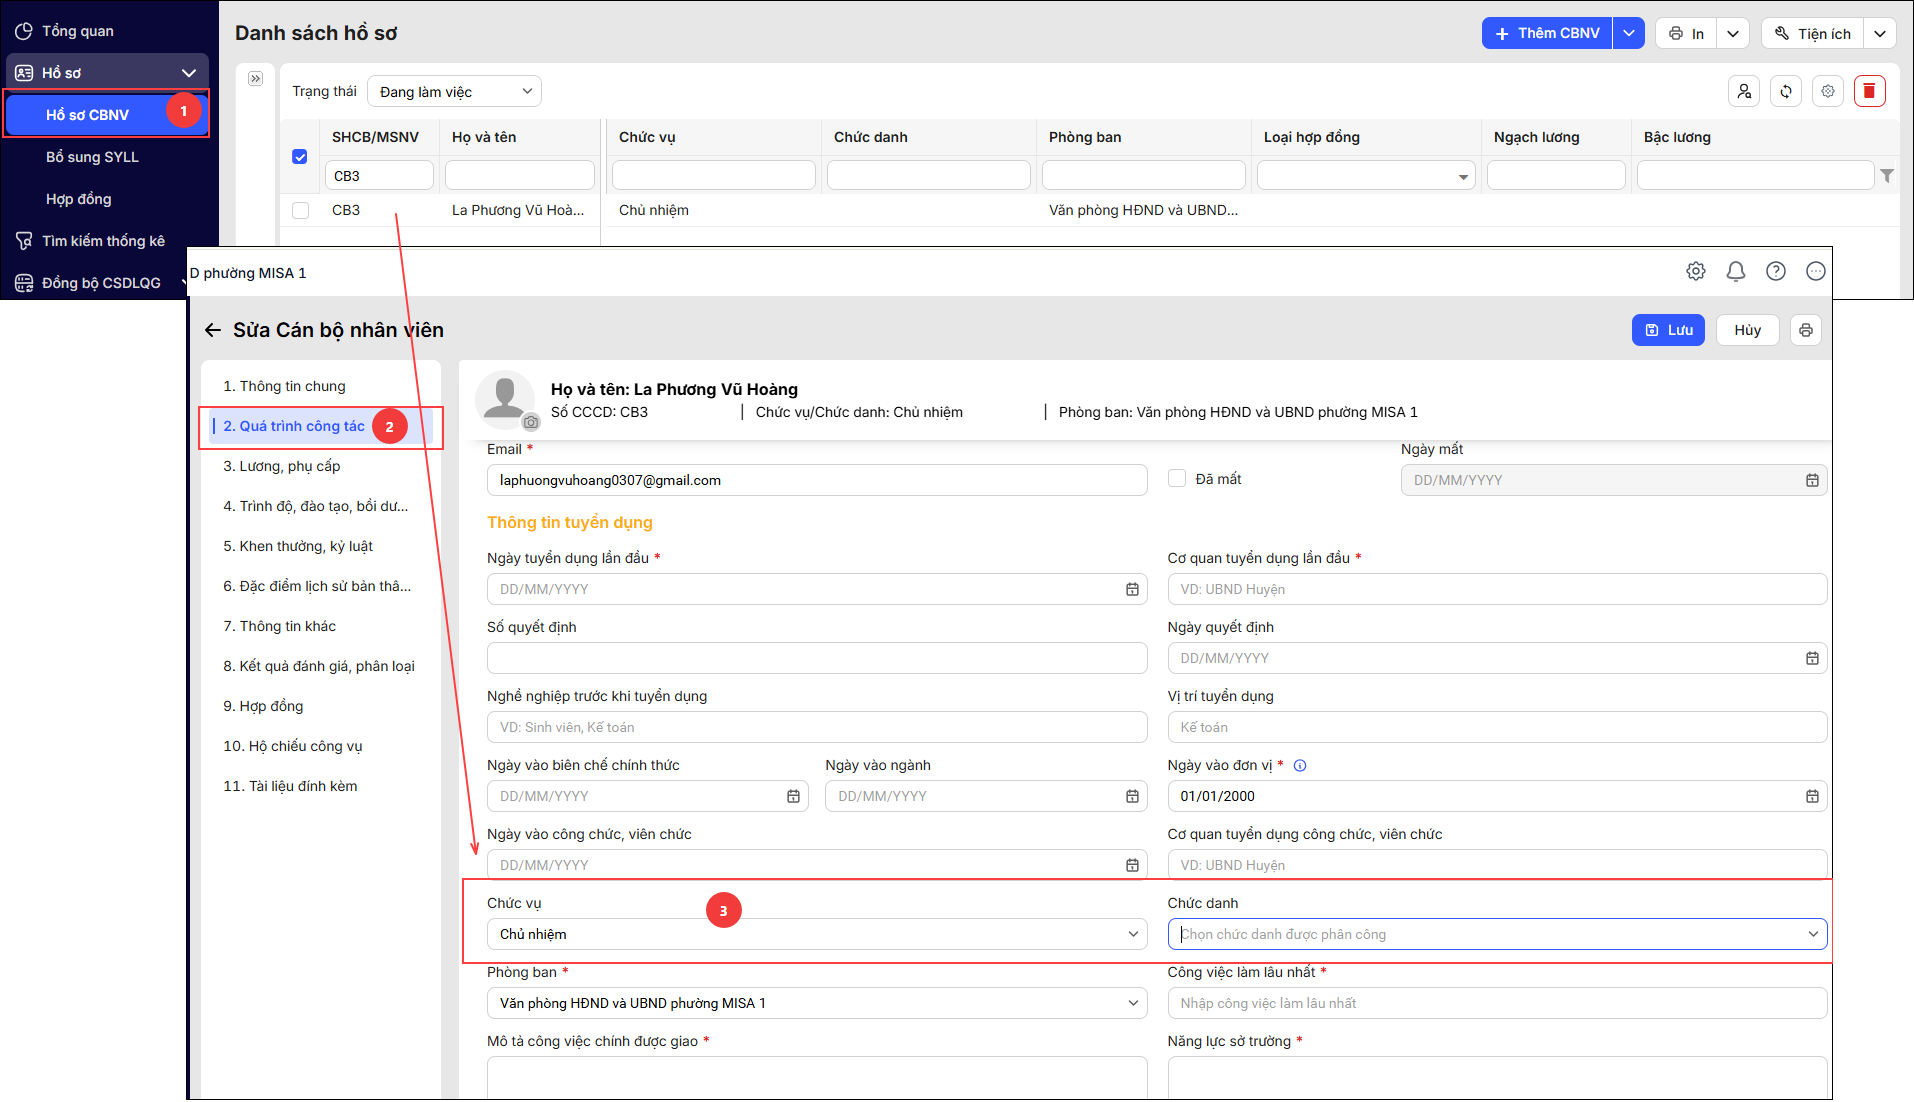Open the calendar for Ngày tuyển dụng lần đầu
The height and width of the screenshot is (1102, 1914).
pyautogui.click(x=1132, y=589)
